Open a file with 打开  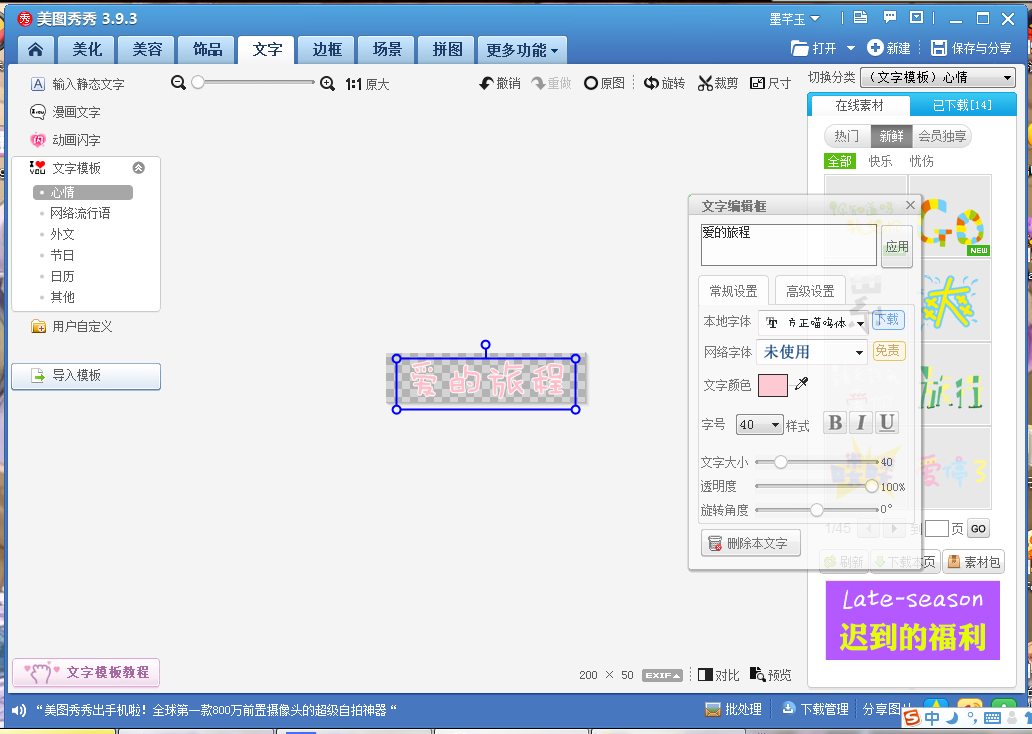[813, 48]
